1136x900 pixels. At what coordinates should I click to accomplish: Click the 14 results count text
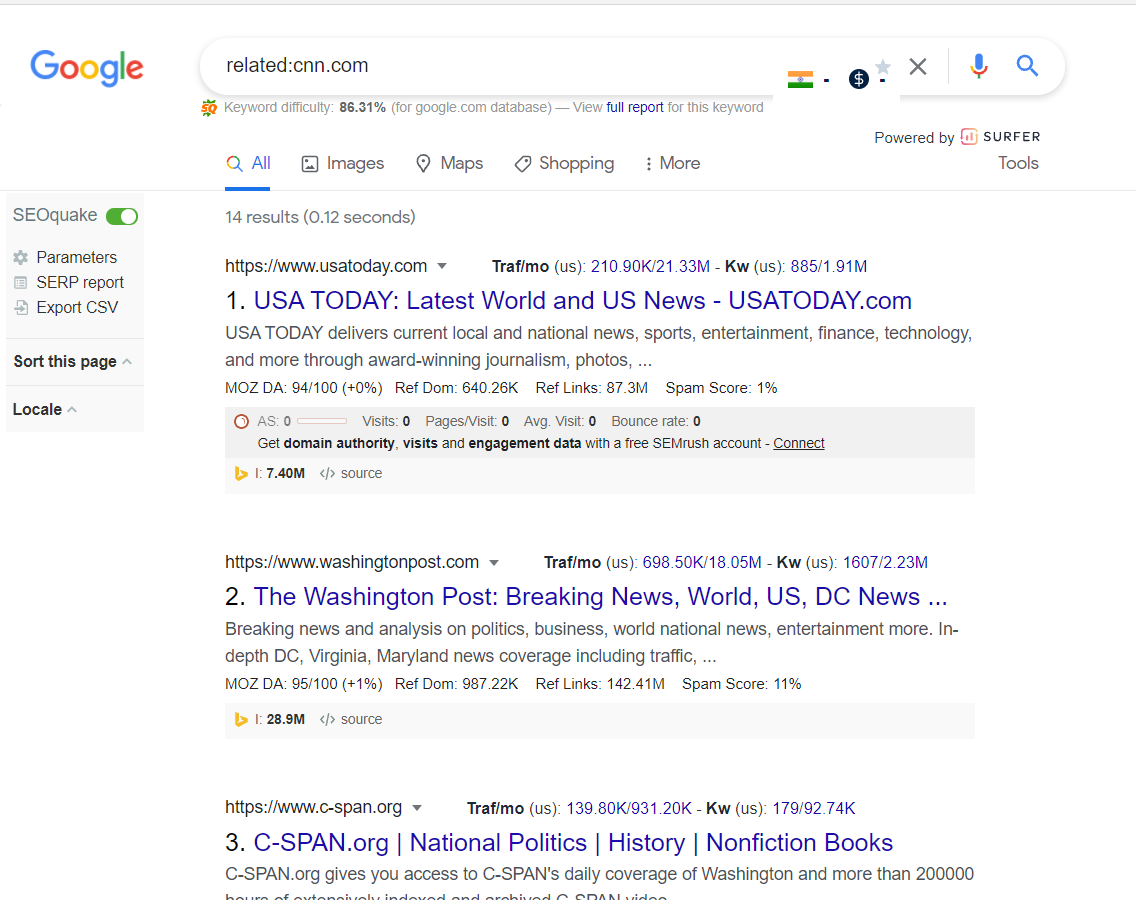point(320,217)
